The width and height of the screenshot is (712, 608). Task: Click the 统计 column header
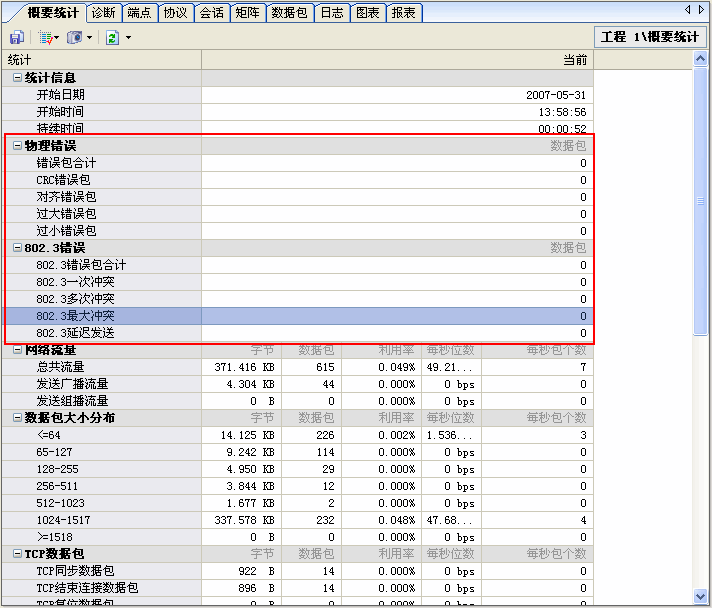point(100,60)
